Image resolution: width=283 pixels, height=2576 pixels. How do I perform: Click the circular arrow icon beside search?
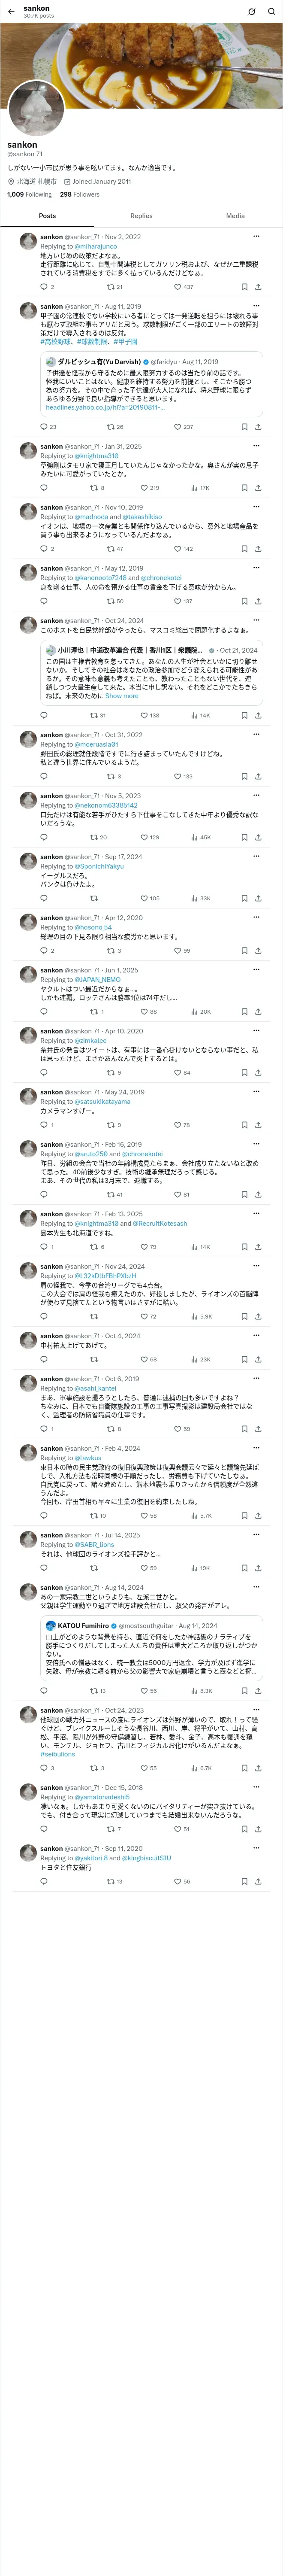251,12
